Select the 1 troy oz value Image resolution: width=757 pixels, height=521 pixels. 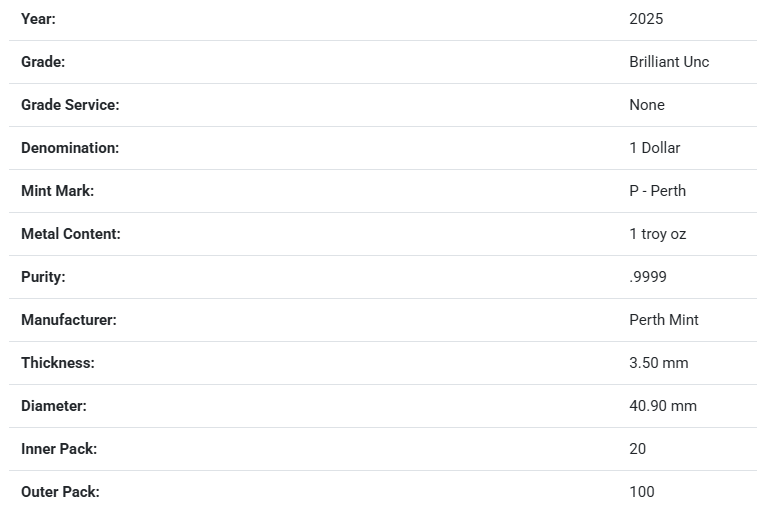[x=657, y=234]
